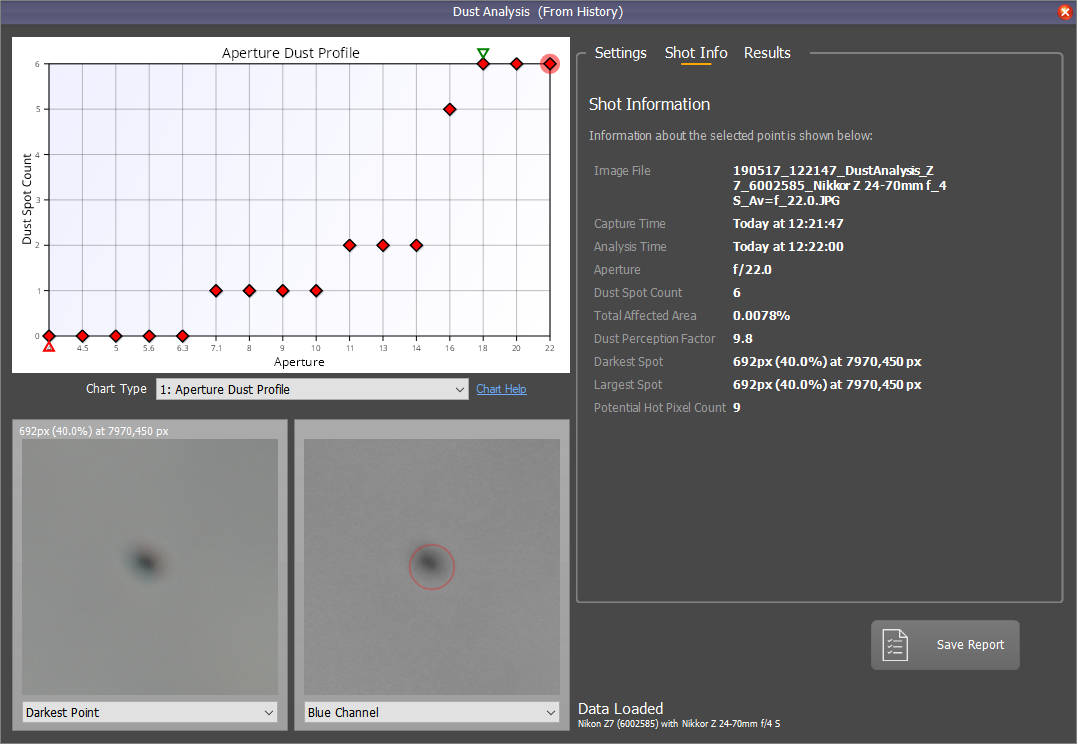
Task: Click the circled dust spot in blue channel preview
Action: [432, 567]
